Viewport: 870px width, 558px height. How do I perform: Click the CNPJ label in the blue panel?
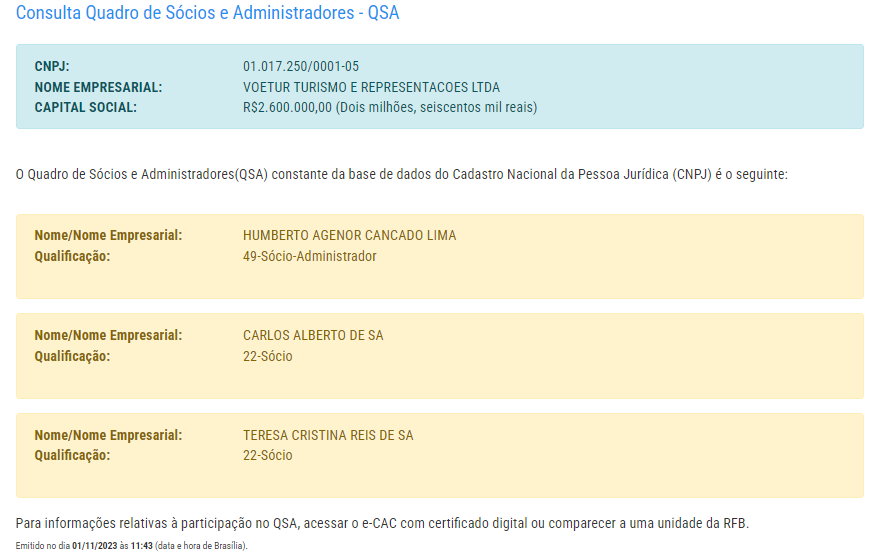(52, 67)
